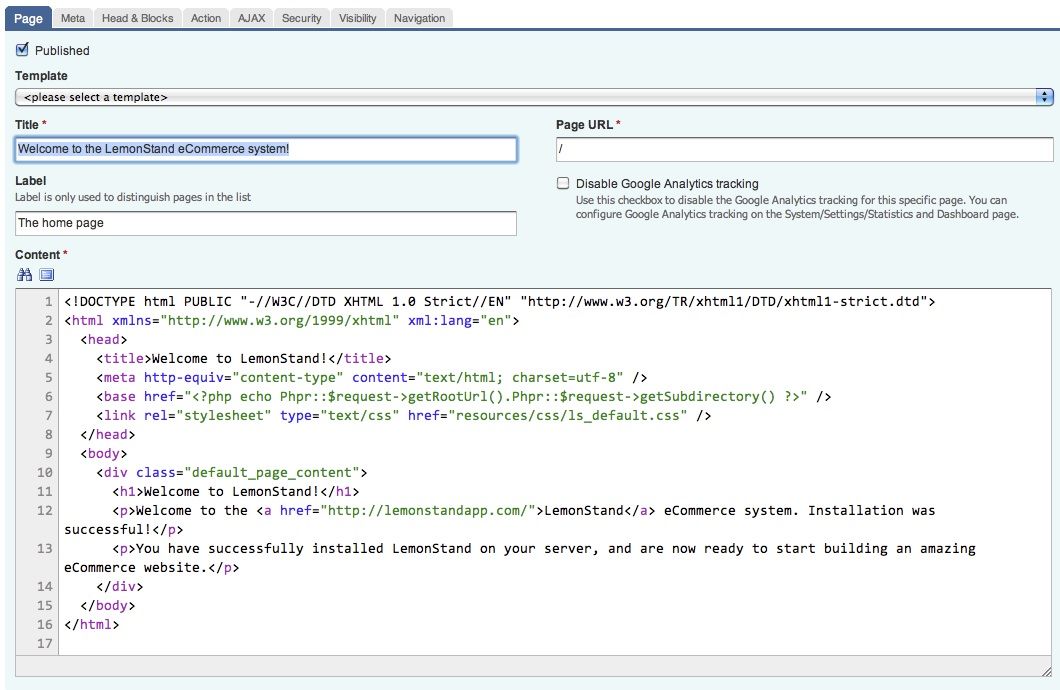The height and width of the screenshot is (690, 1060).
Task: Click the Title field containing the welcome text
Action: click(265, 149)
